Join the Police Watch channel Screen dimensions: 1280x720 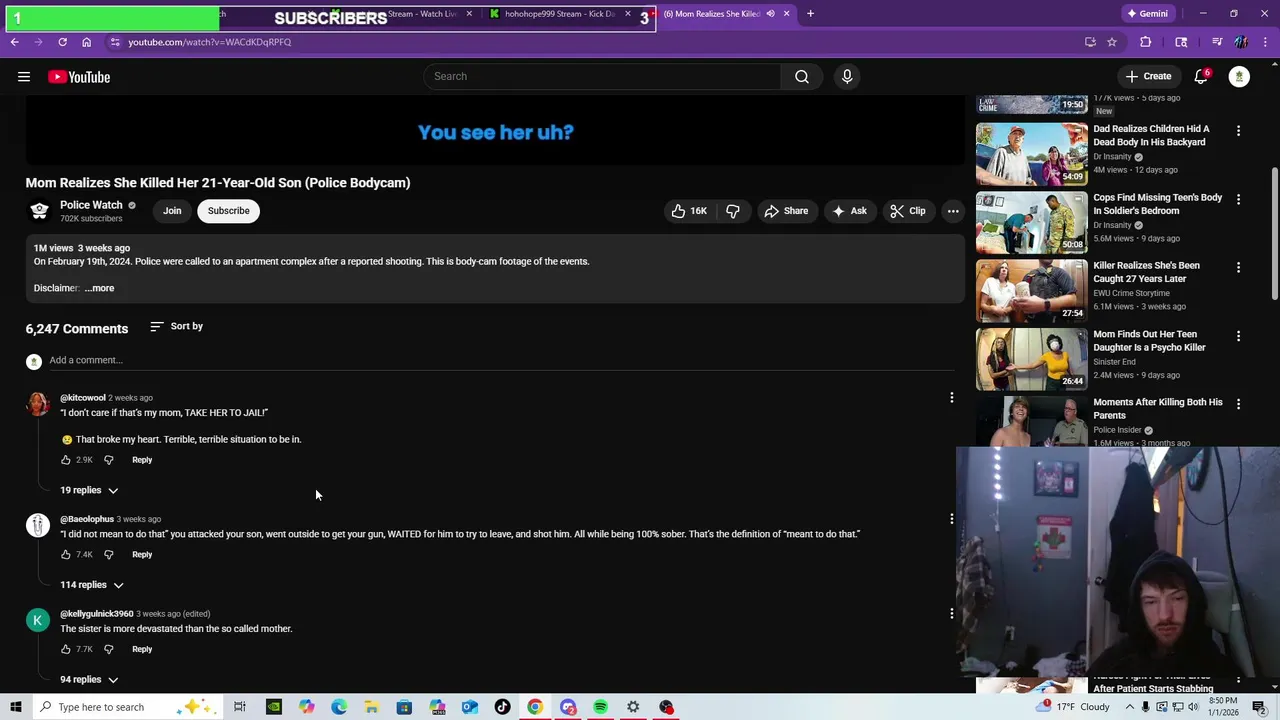172,211
